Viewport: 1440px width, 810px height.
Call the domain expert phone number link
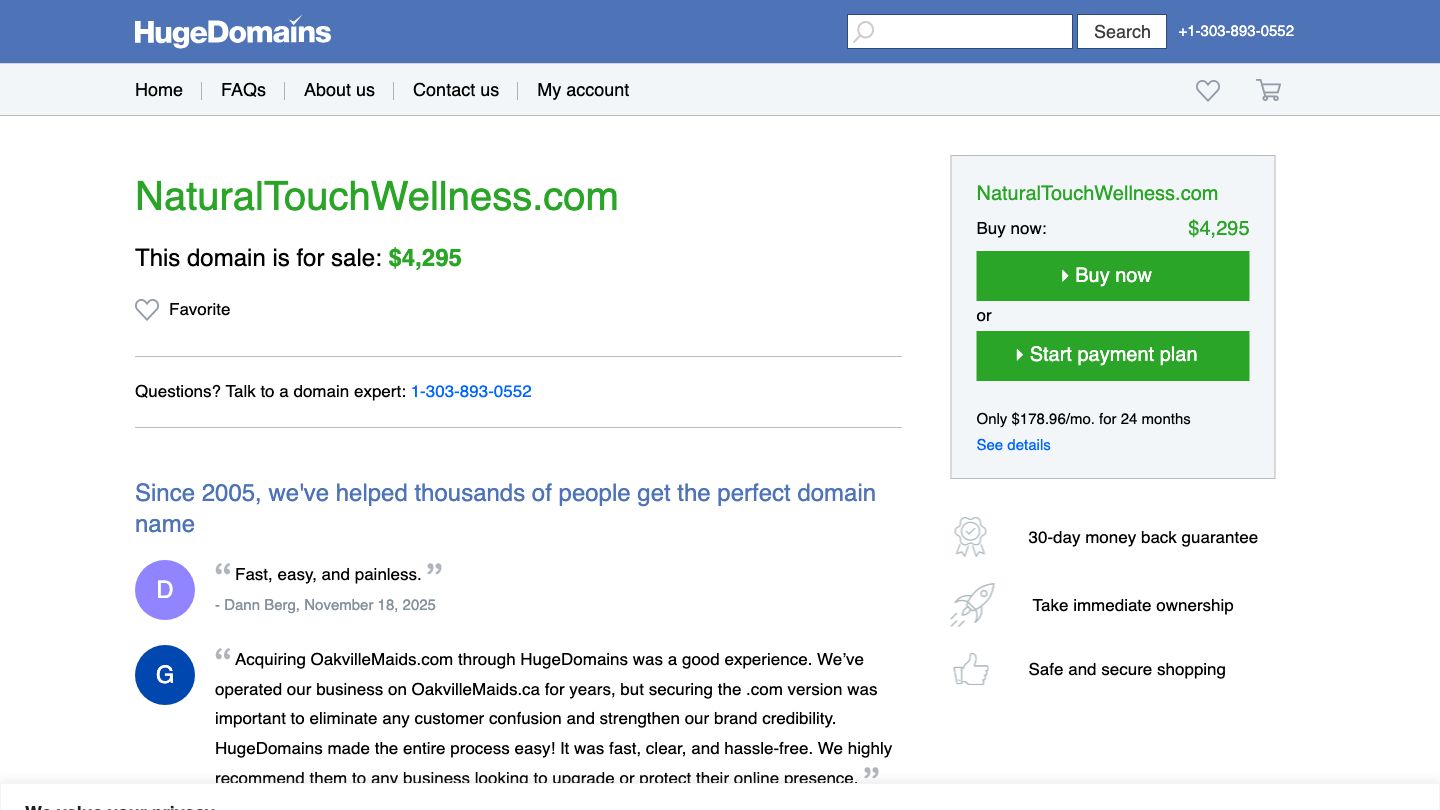471,391
